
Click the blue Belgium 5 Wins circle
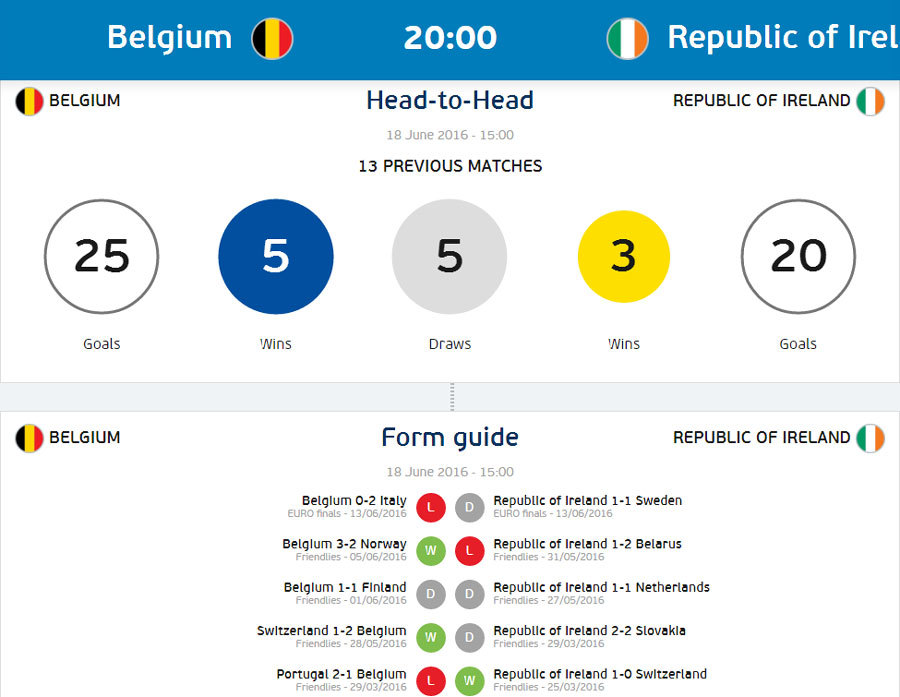point(276,257)
